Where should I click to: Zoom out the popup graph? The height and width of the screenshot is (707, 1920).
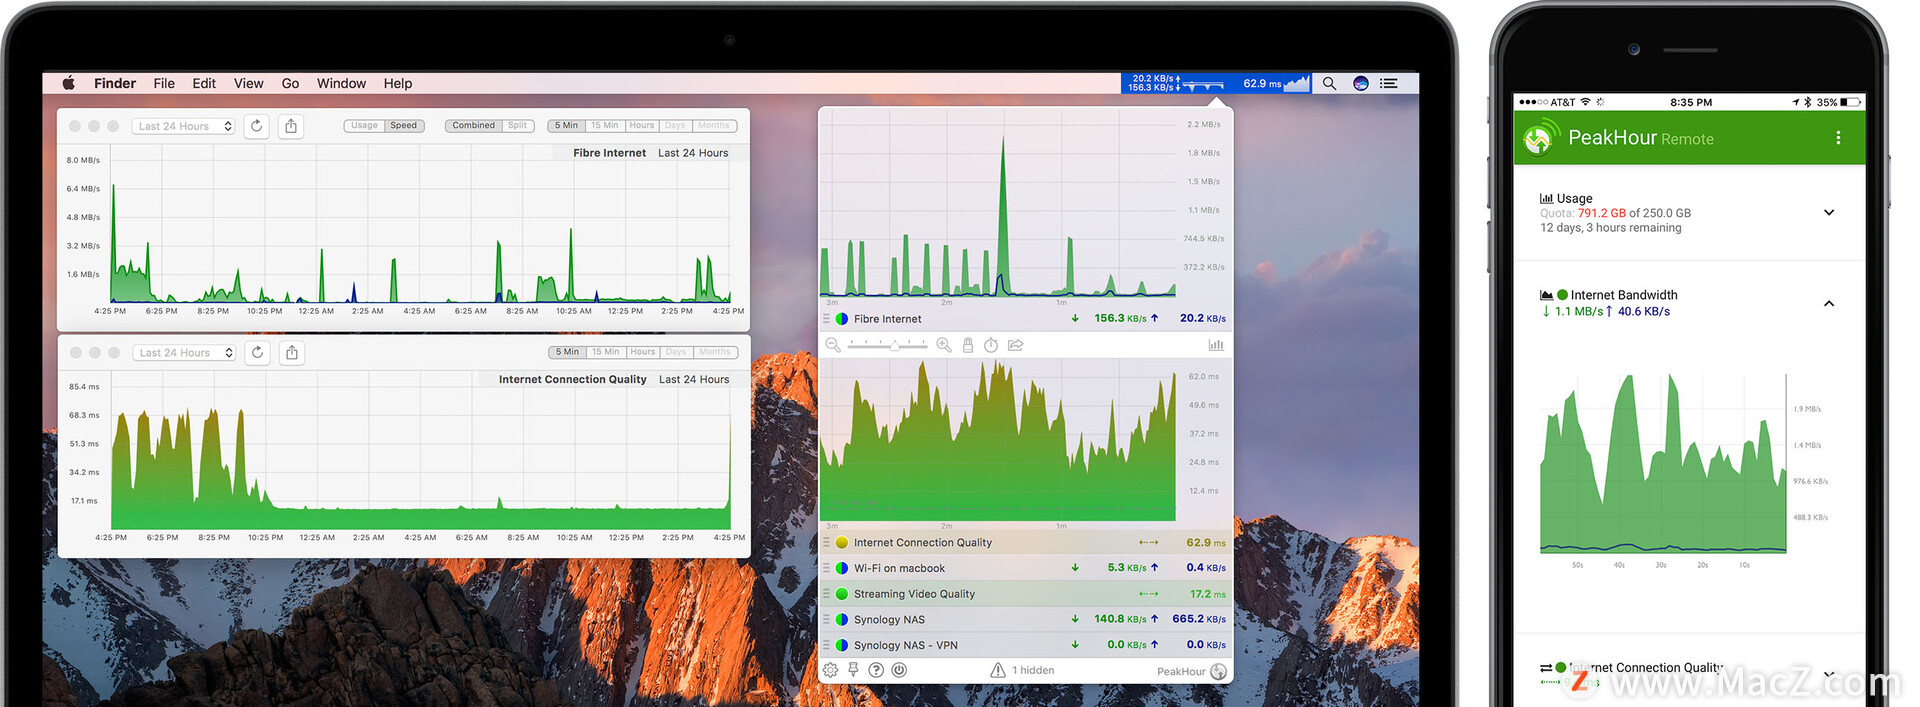[x=833, y=345]
